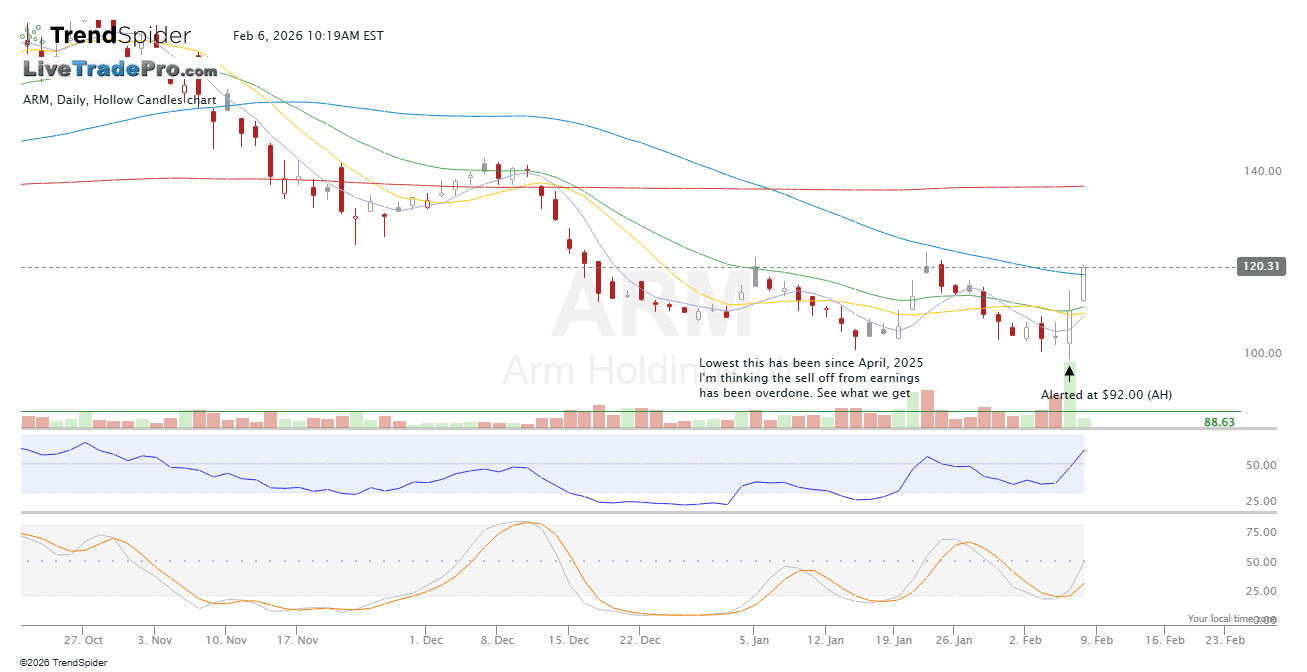Click the 100.00 price axis label
Viewport: 1307px width, 672px height.
point(1262,353)
